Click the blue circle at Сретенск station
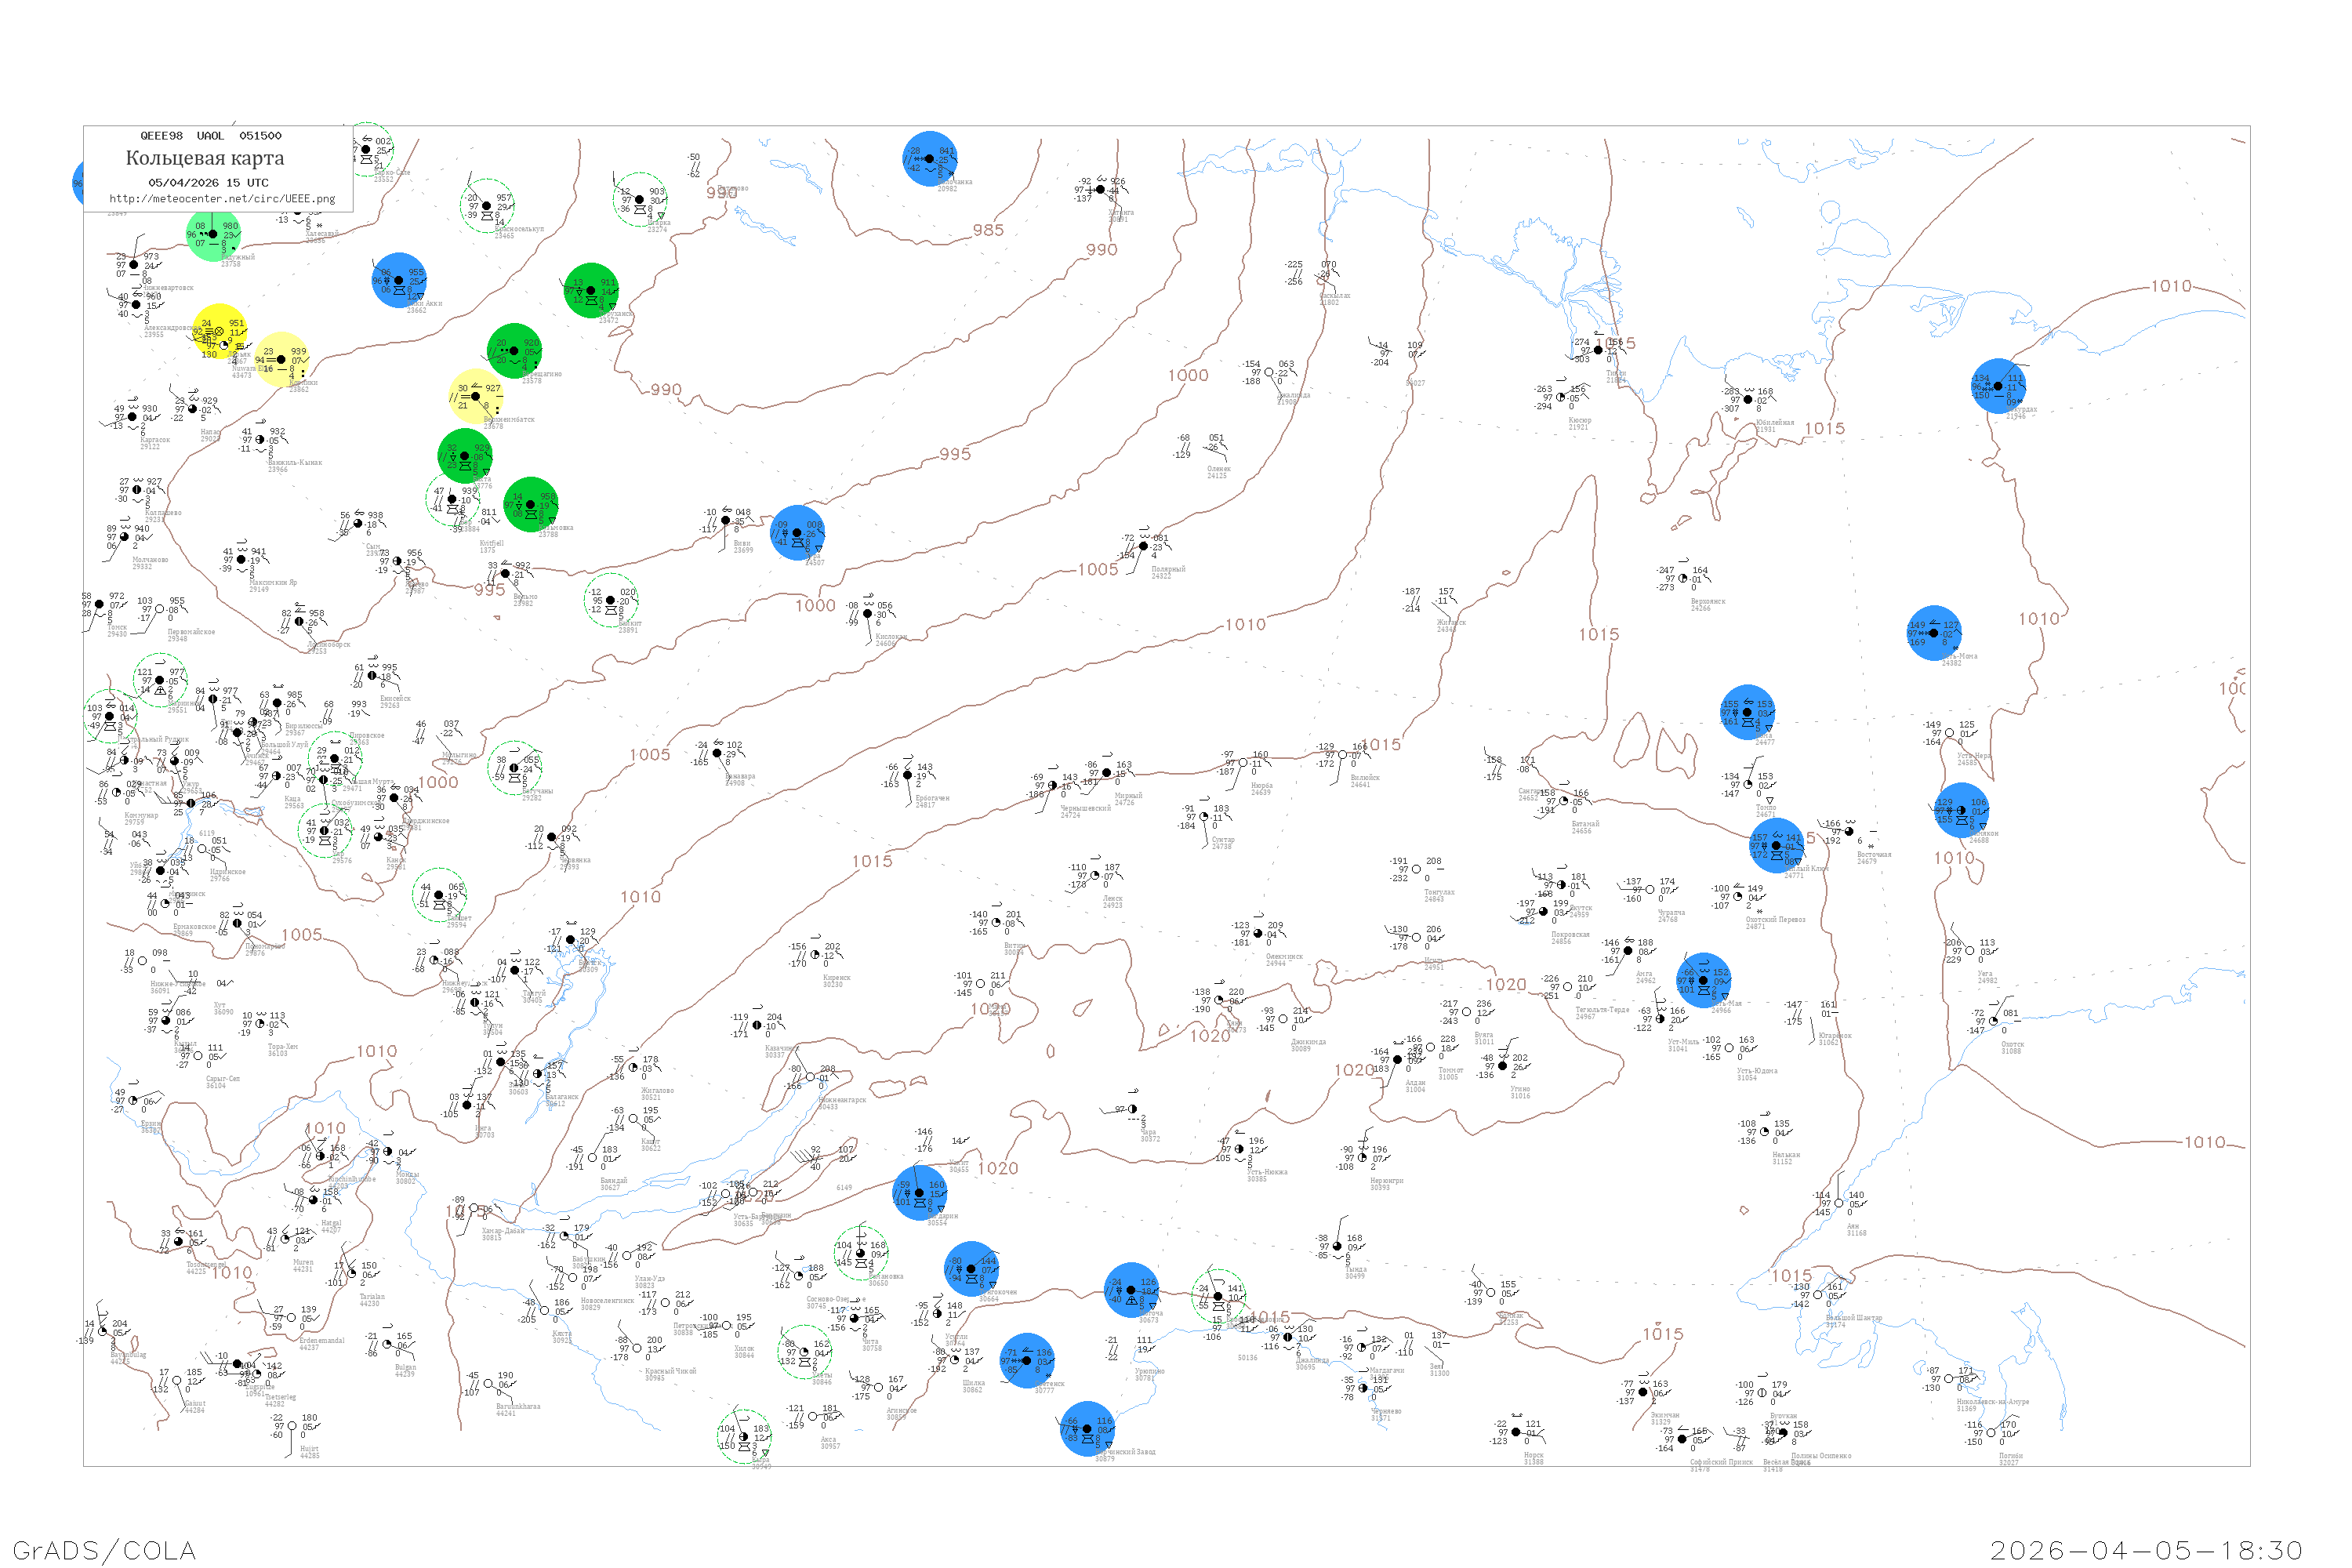Viewport: 2352px width, 1568px height. pyautogui.click(x=1026, y=1360)
